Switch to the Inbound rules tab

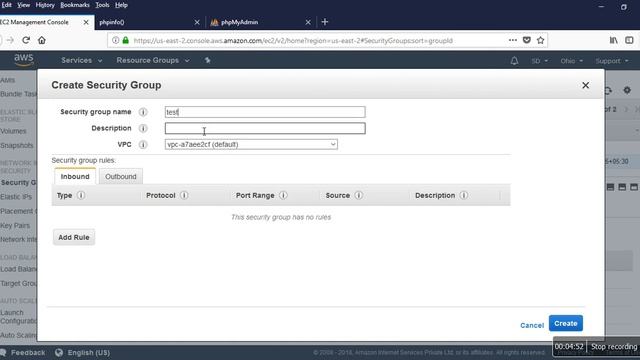75,176
